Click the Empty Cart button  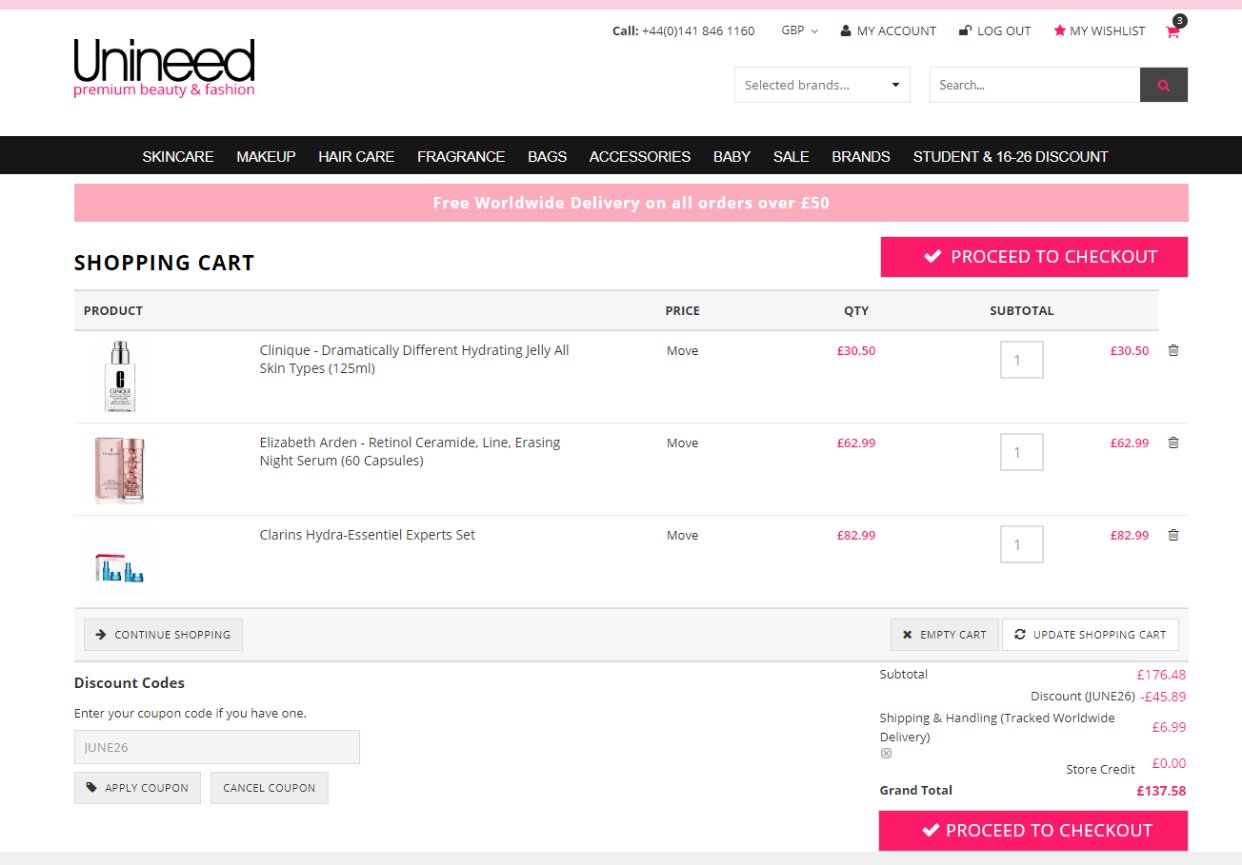click(x=944, y=635)
